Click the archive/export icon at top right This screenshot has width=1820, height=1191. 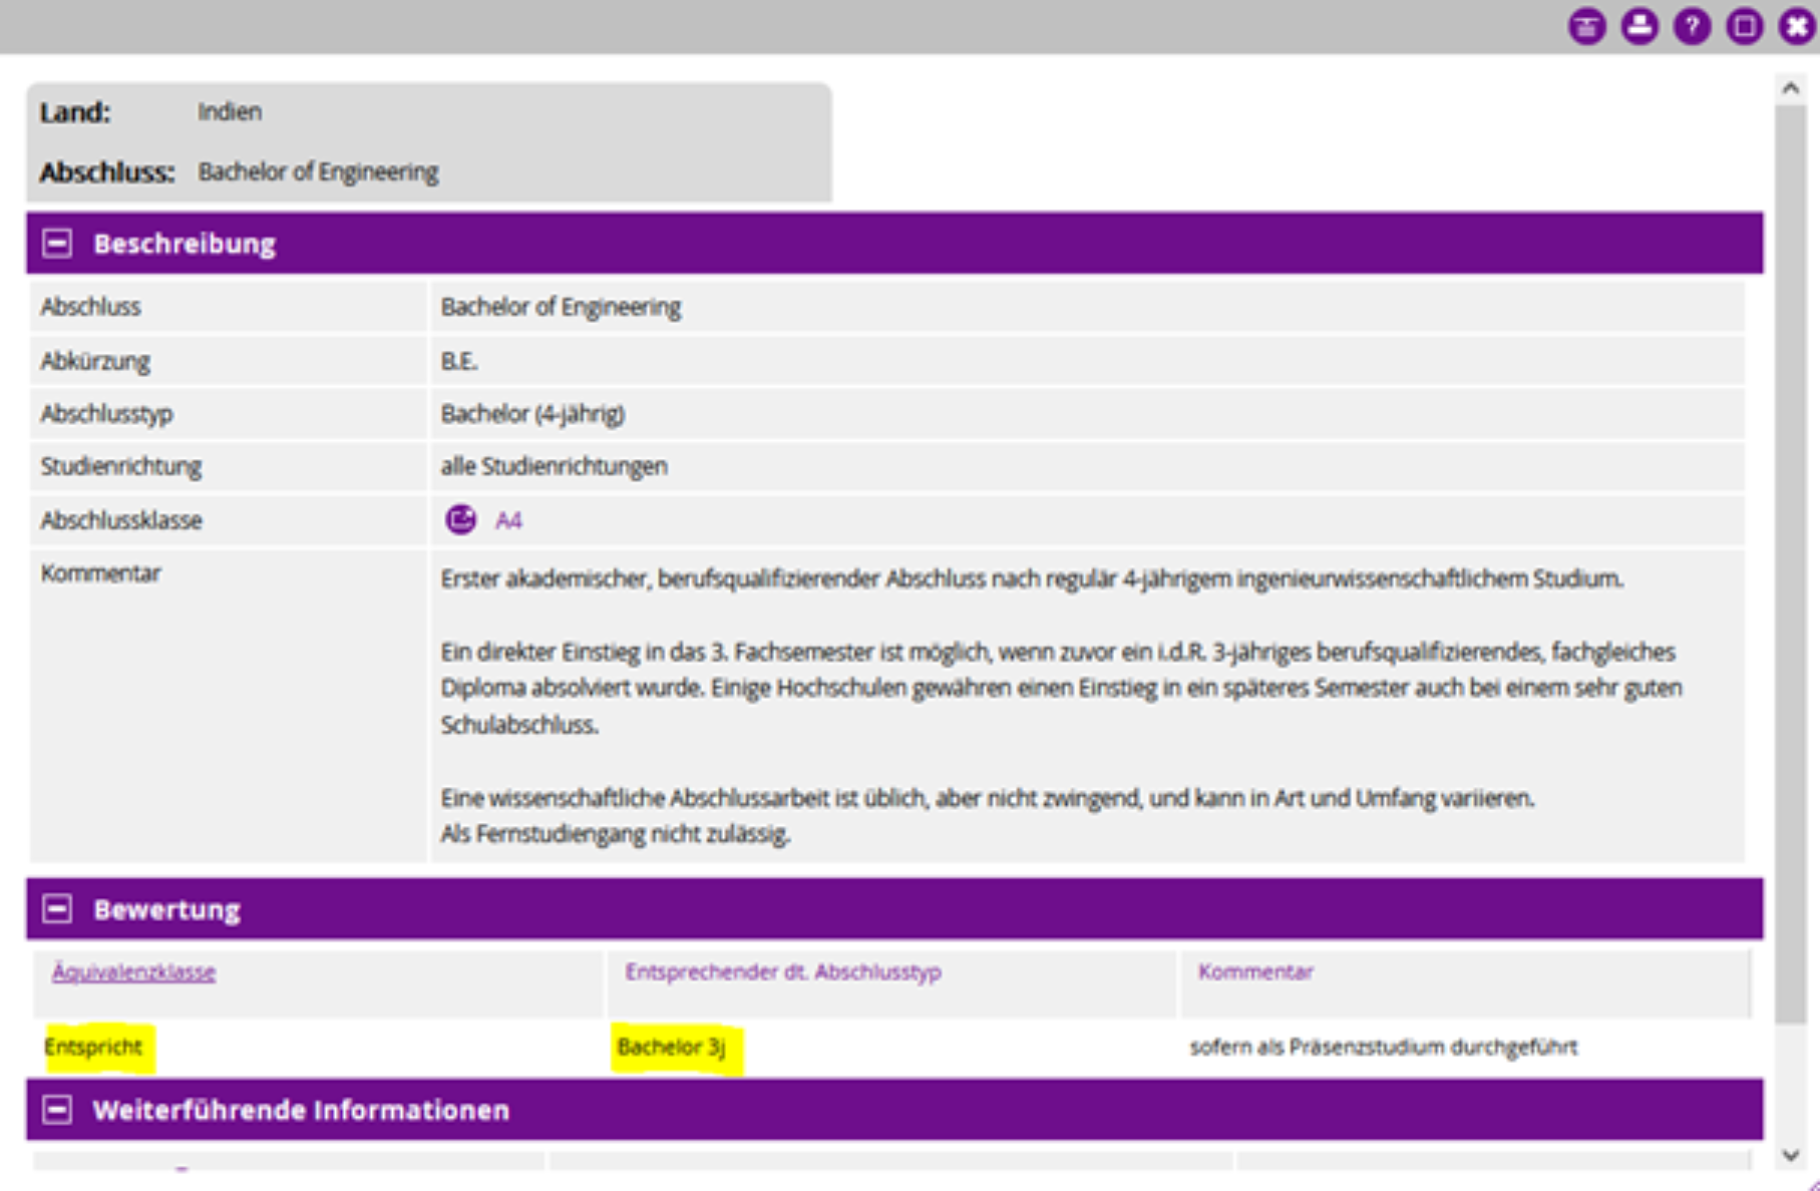[x=1587, y=28]
